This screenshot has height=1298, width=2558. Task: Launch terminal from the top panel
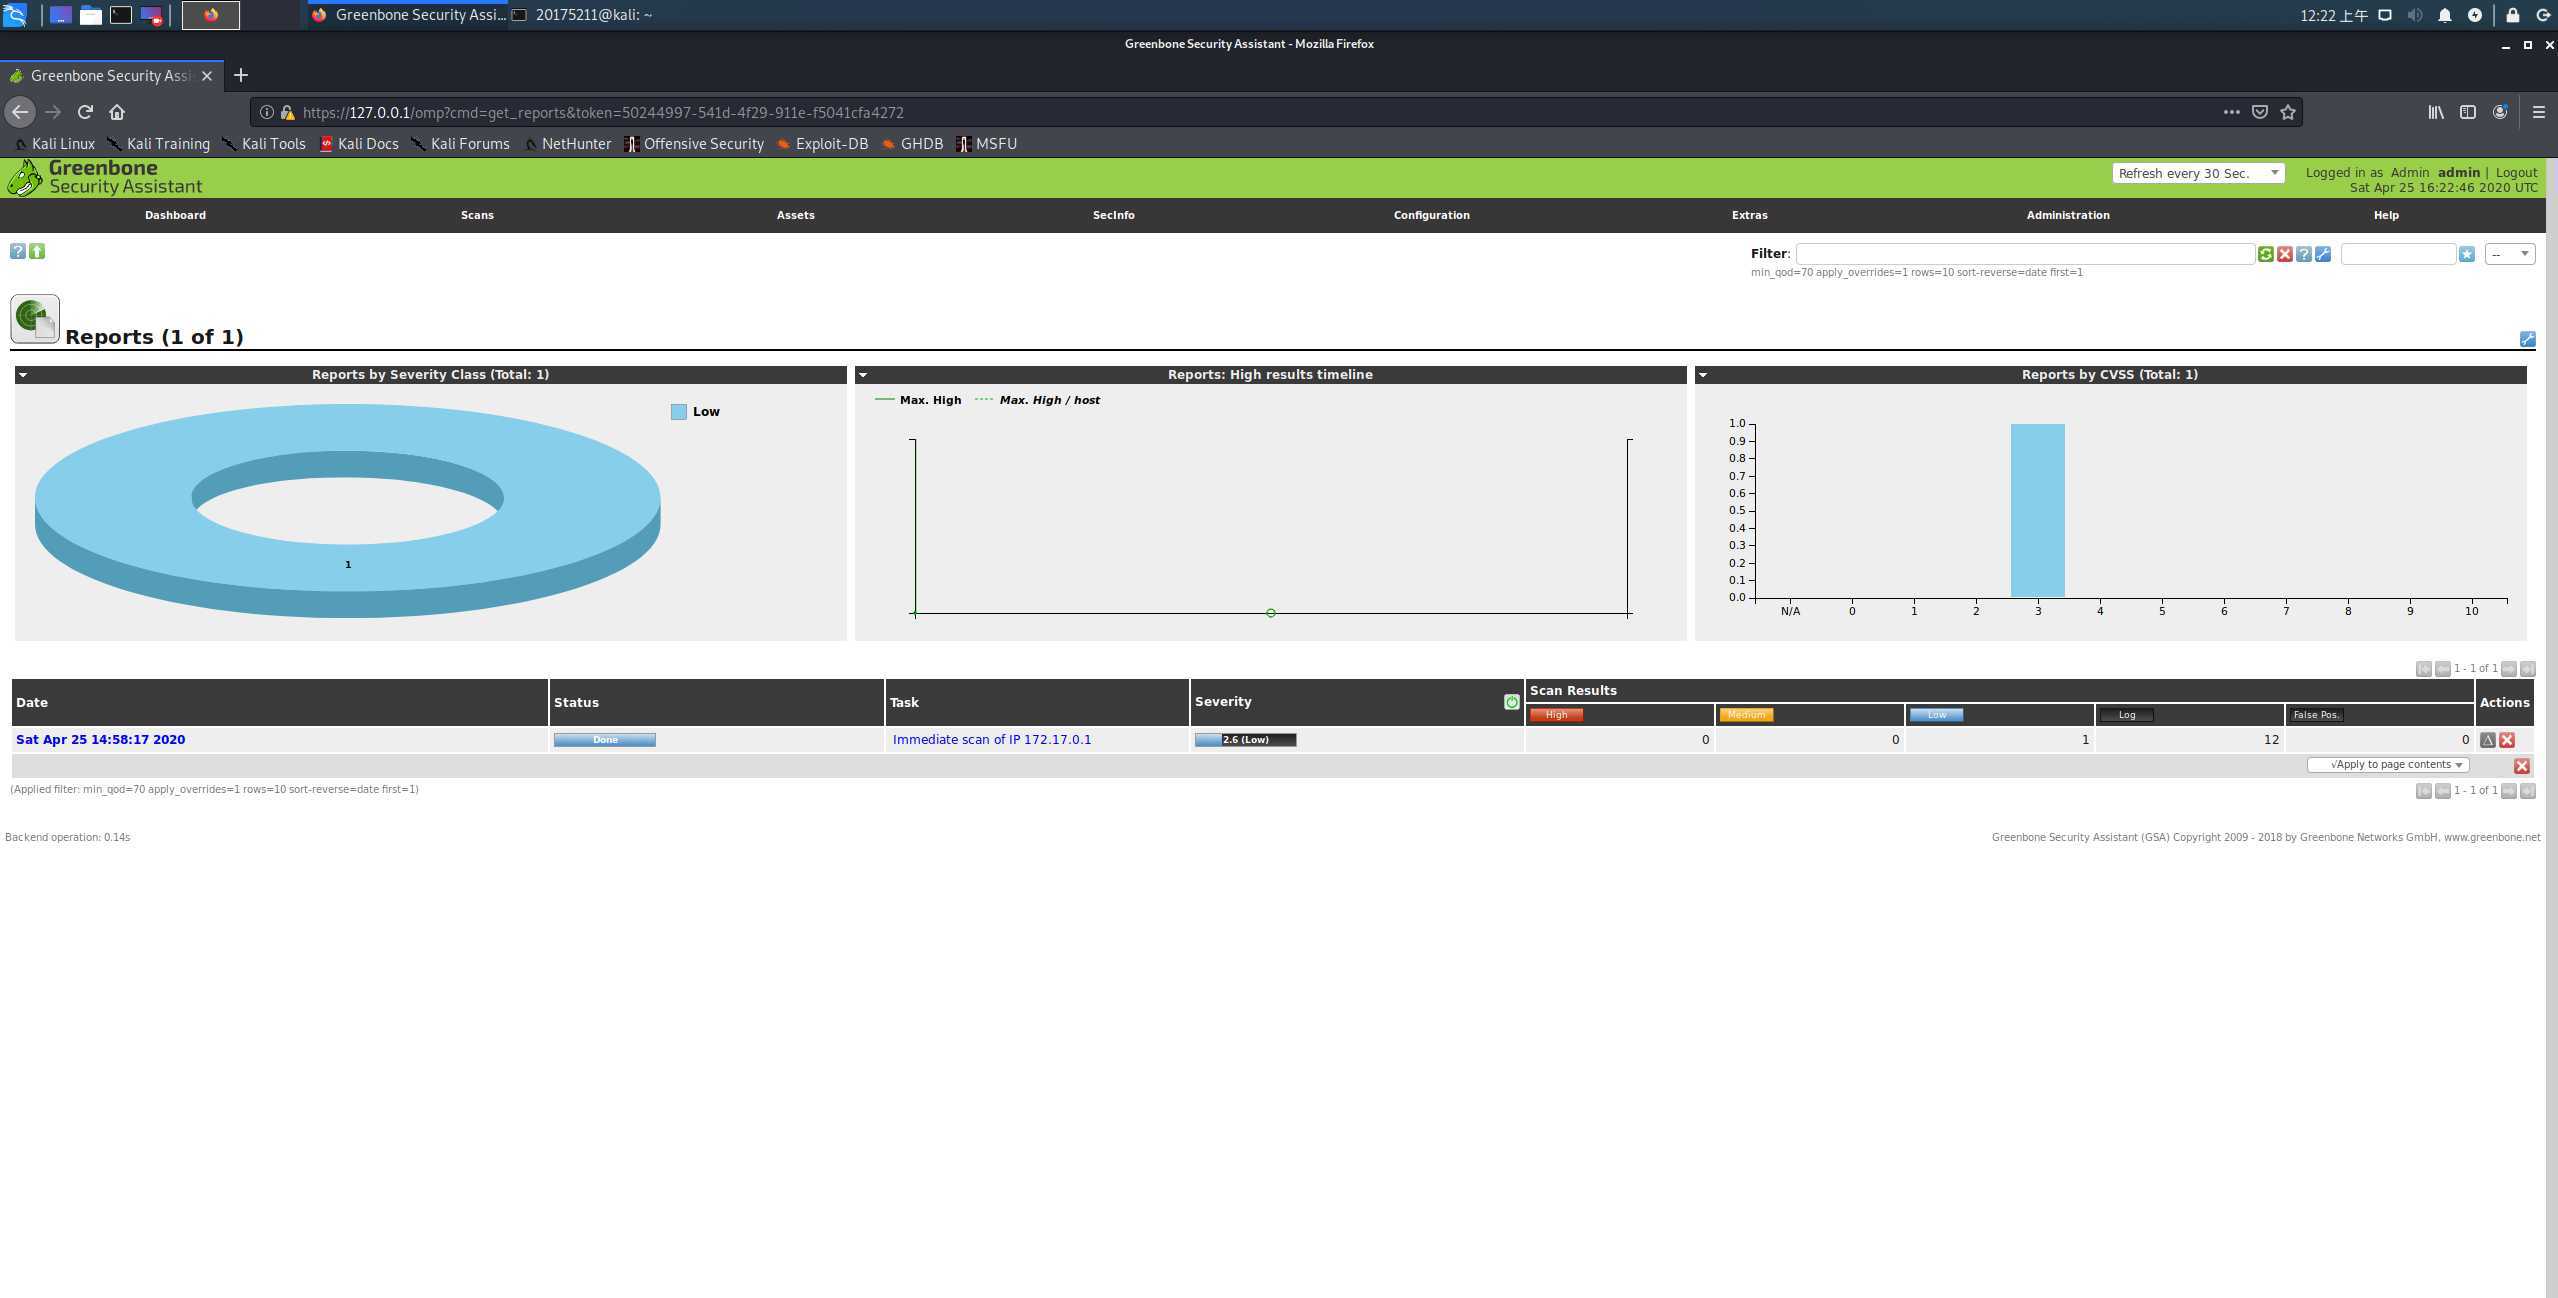(121, 15)
